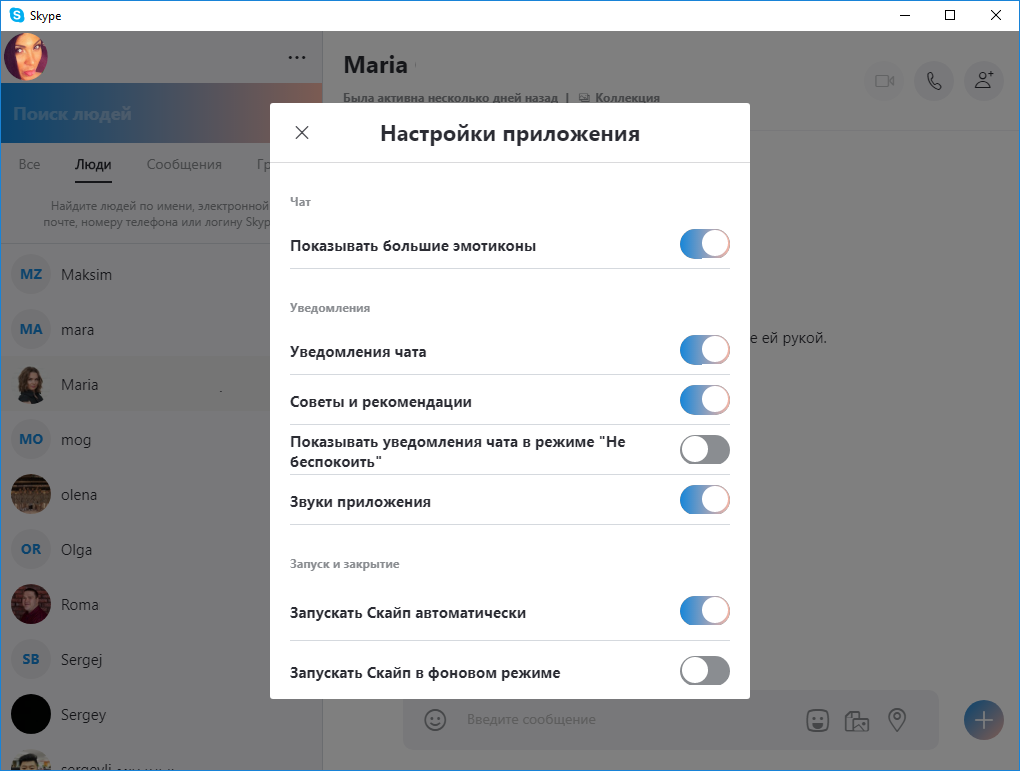The width and height of the screenshot is (1020, 771).
Task: Turn off automatic Skype startup switch
Action: coord(705,611)
